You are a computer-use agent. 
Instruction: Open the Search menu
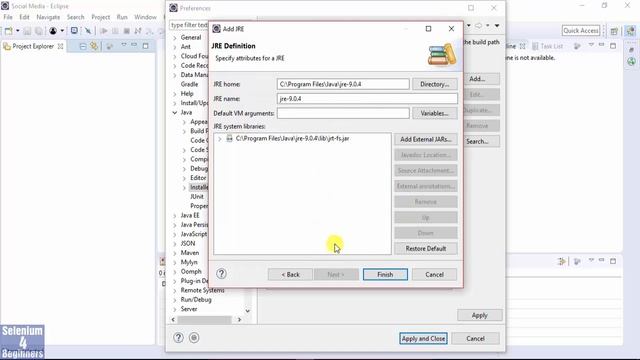(76, 17)
